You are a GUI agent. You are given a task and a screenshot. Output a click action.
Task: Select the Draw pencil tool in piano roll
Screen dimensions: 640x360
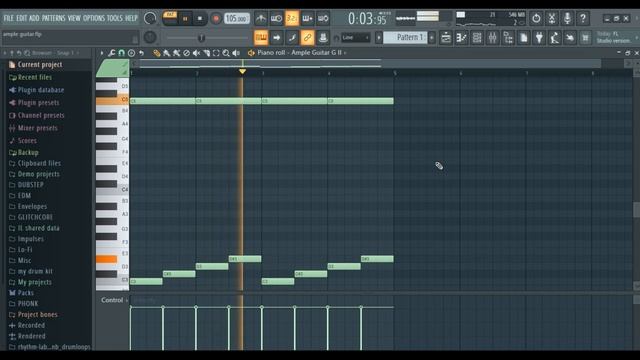pyautogui.click(x=156, y=53)
